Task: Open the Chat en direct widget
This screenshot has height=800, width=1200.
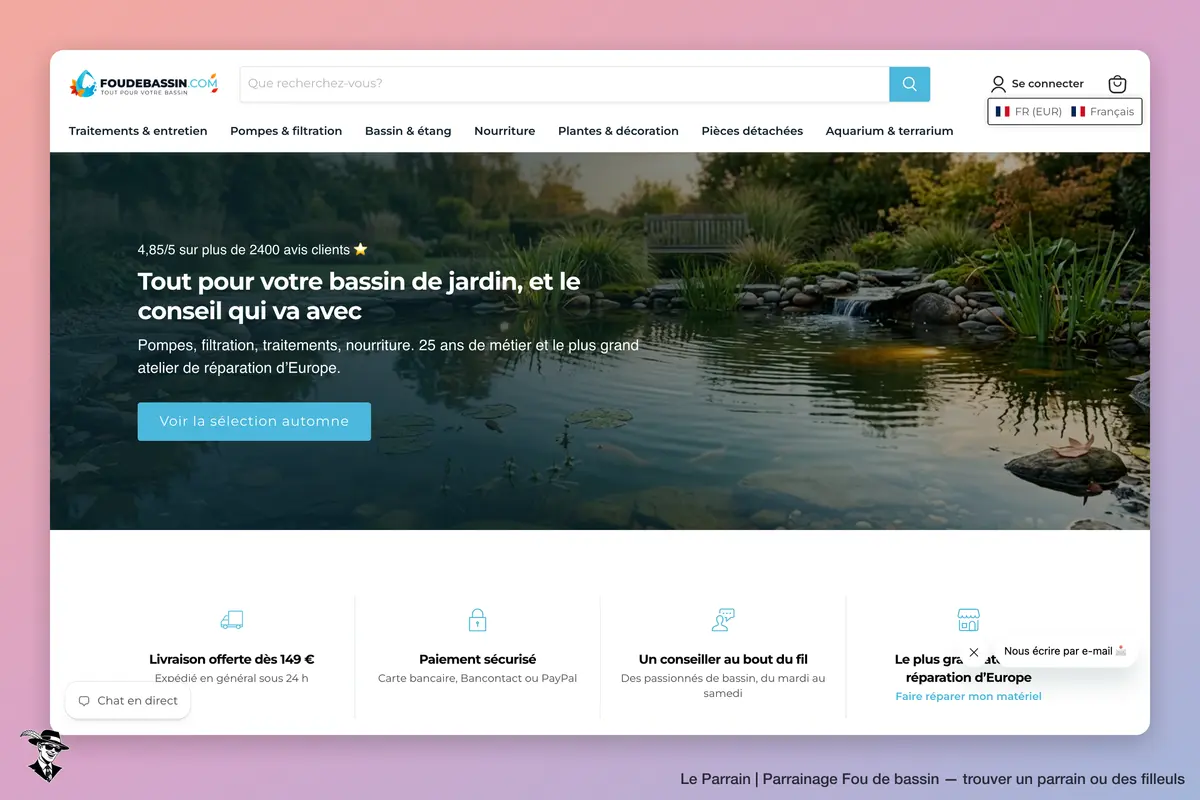Action: [128, 701]
